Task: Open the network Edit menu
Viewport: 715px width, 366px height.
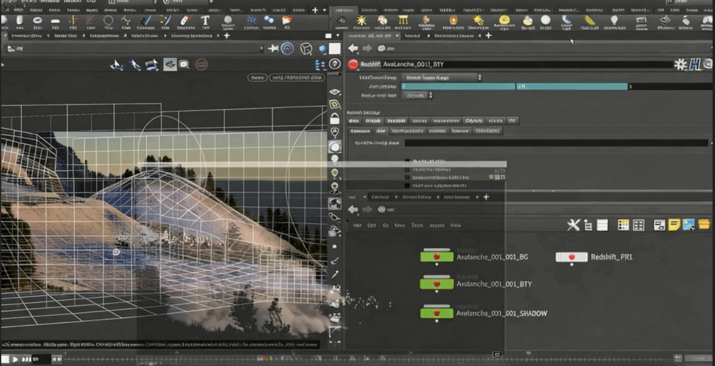Action: [x=372, y=226]
